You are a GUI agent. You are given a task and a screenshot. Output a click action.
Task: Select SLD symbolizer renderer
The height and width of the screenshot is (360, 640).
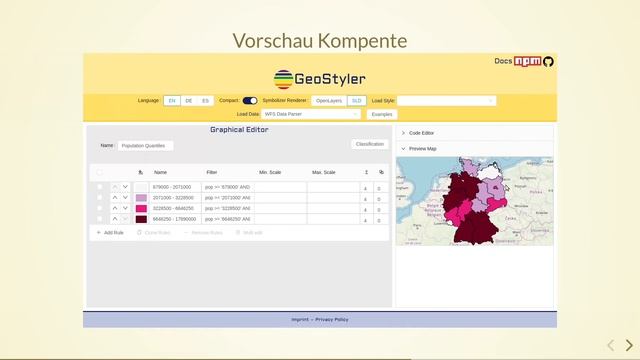point(357,101)
